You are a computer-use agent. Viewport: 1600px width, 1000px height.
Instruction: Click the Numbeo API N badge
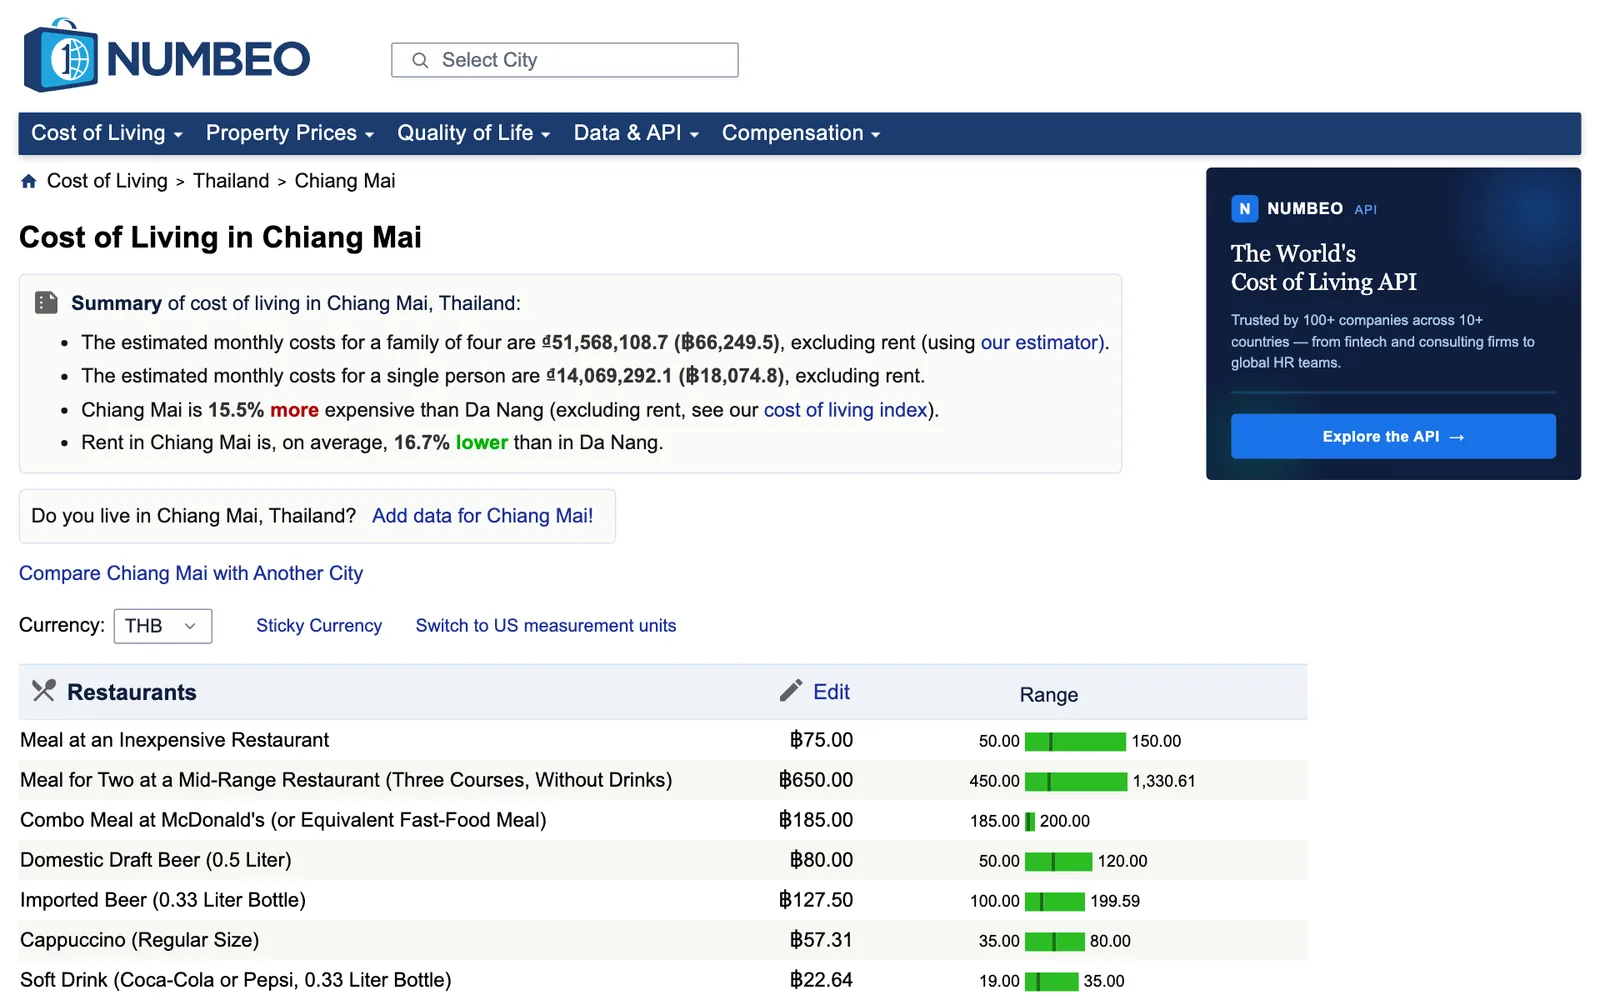point(1244,209)
